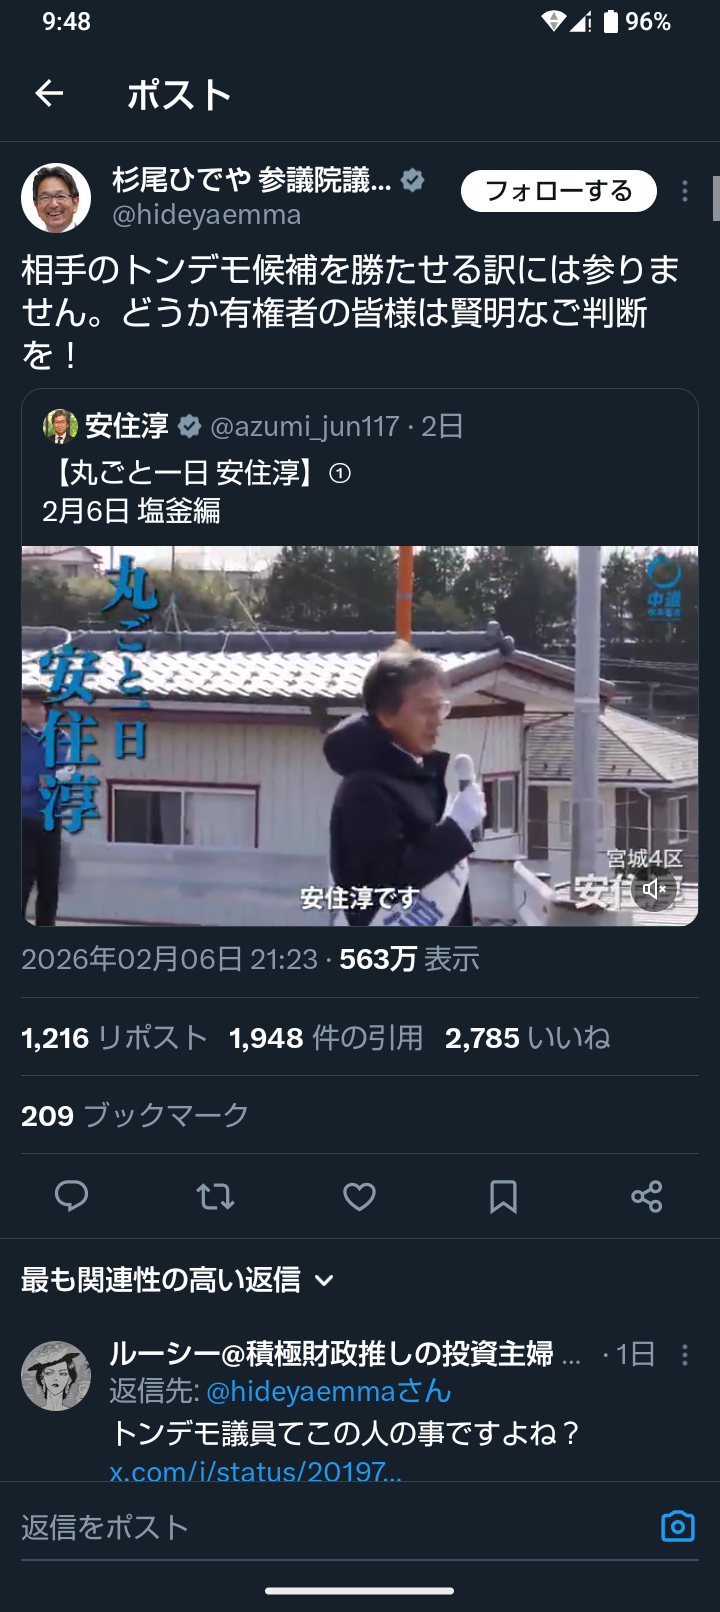The height and width of the screenshot is (1612, 720).
Task: Open 杉尾ひでや profile avatar
Action: point(56,198)
